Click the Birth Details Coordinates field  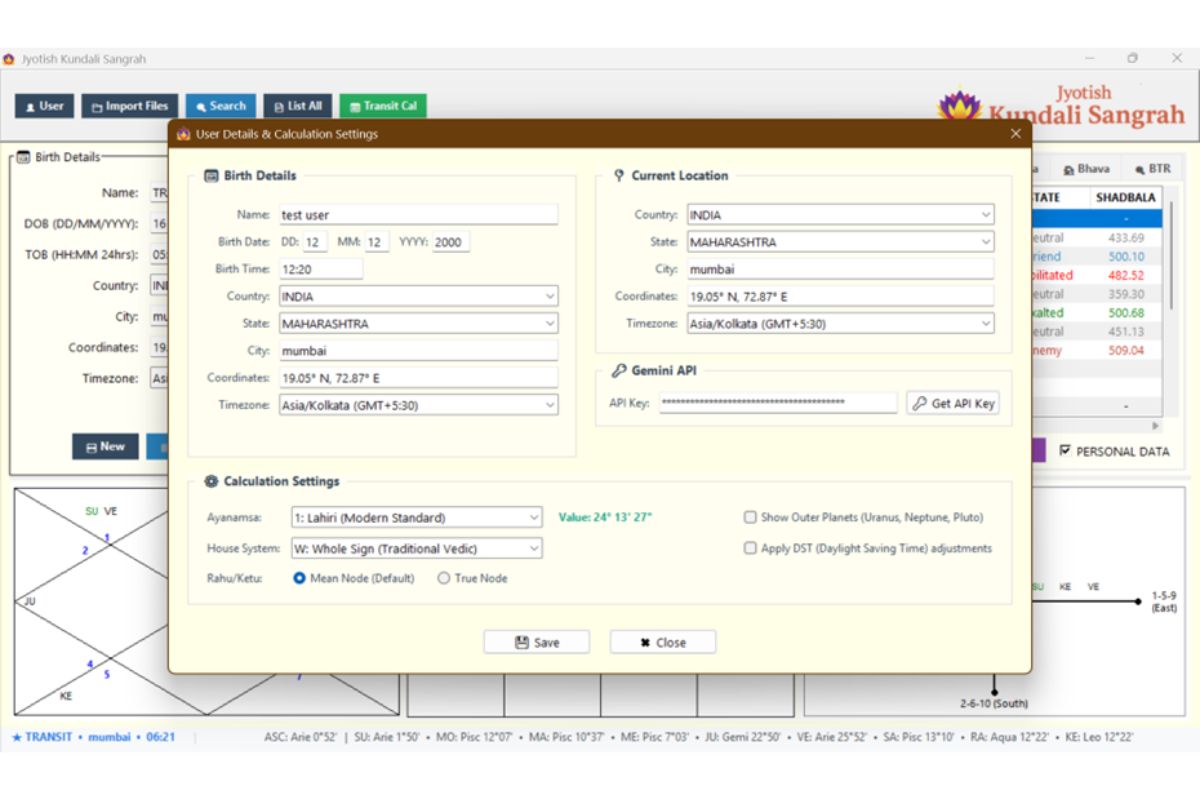(418, 378)
